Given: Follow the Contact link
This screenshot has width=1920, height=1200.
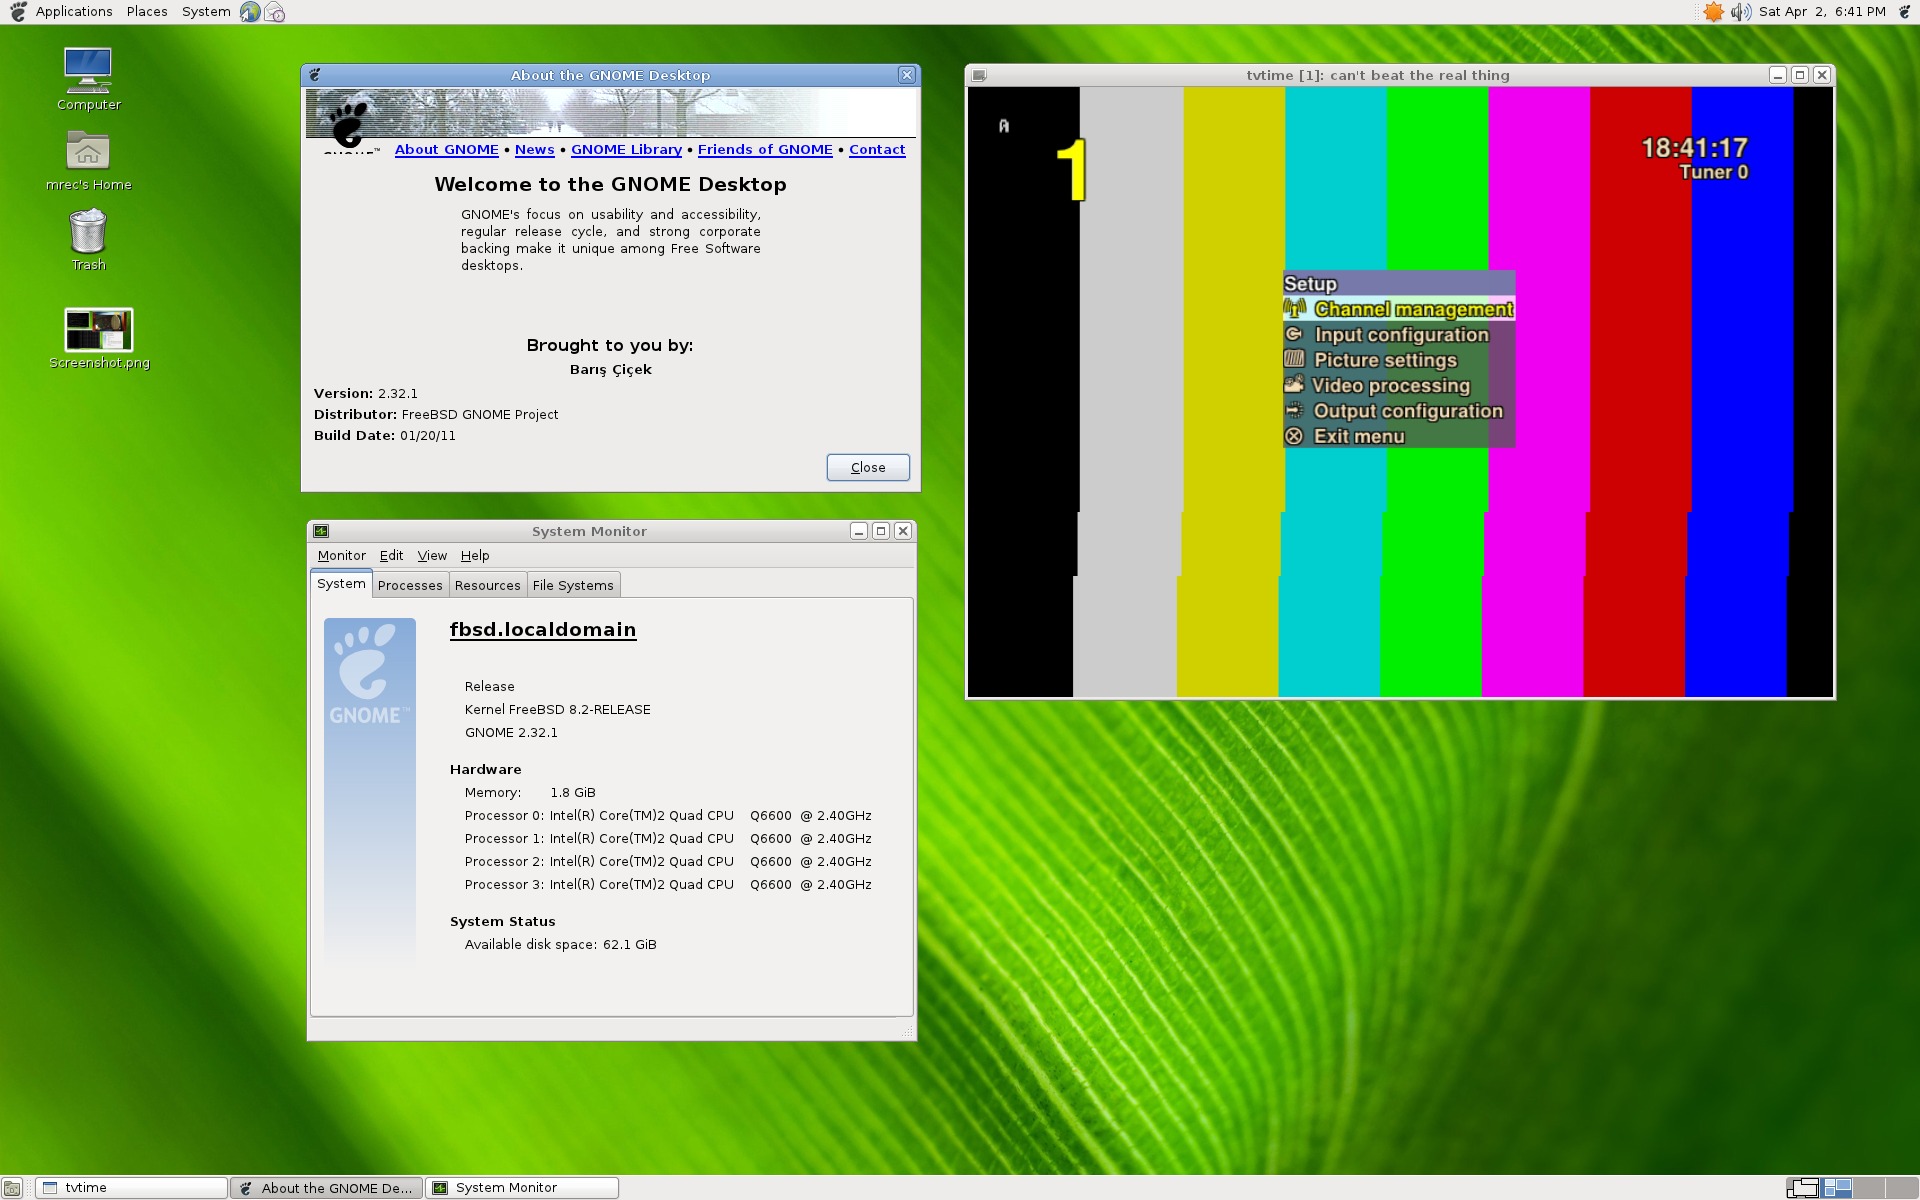Looking at the screenshot, I should 877,150.
